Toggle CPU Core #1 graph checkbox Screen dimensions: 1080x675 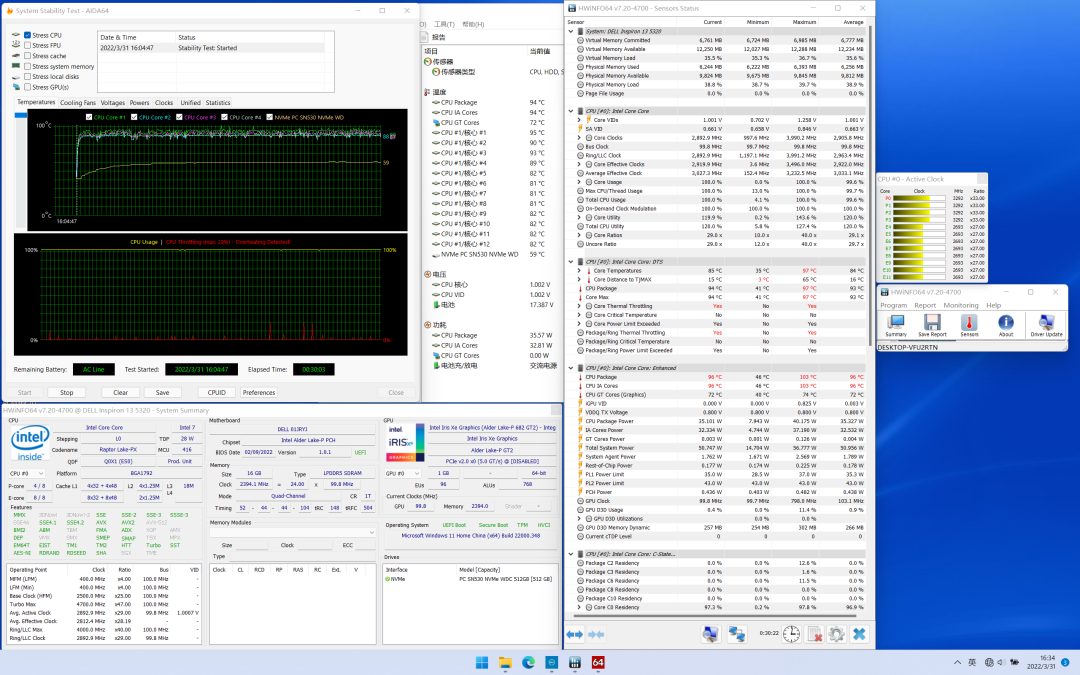click(89, 117)
